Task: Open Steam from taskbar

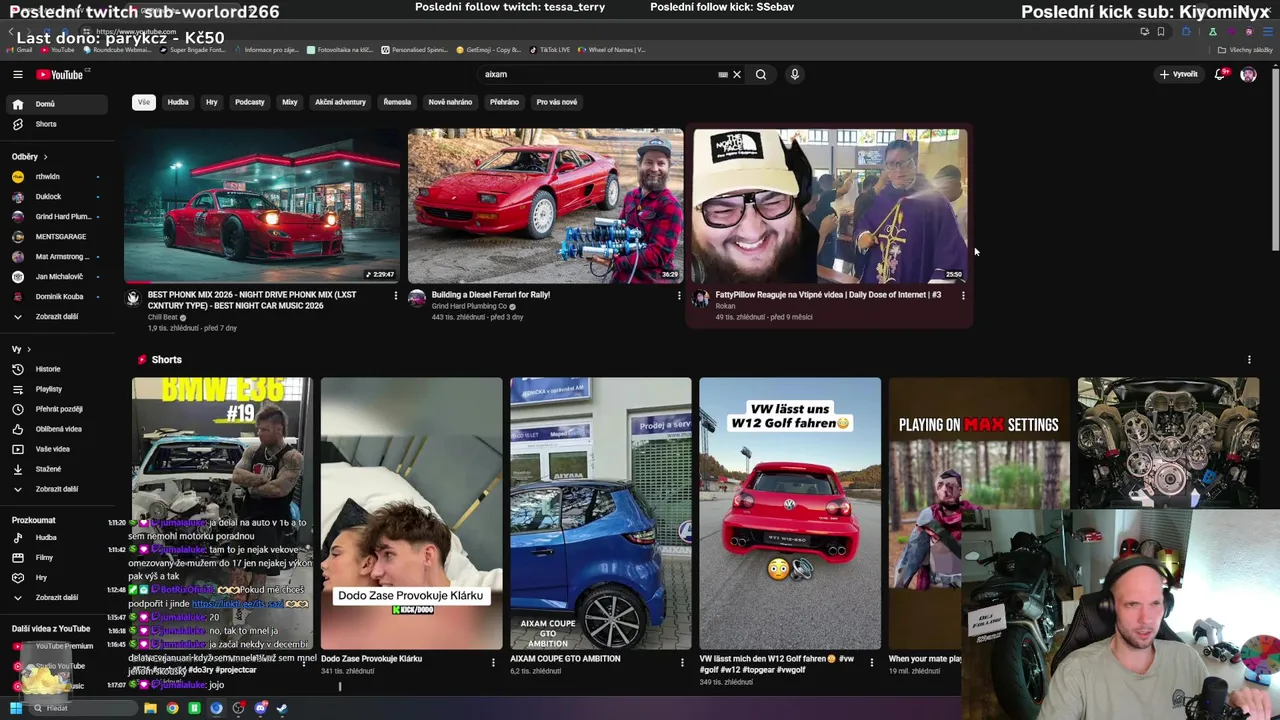Action: pyautogui.click(x=282, y=708)
